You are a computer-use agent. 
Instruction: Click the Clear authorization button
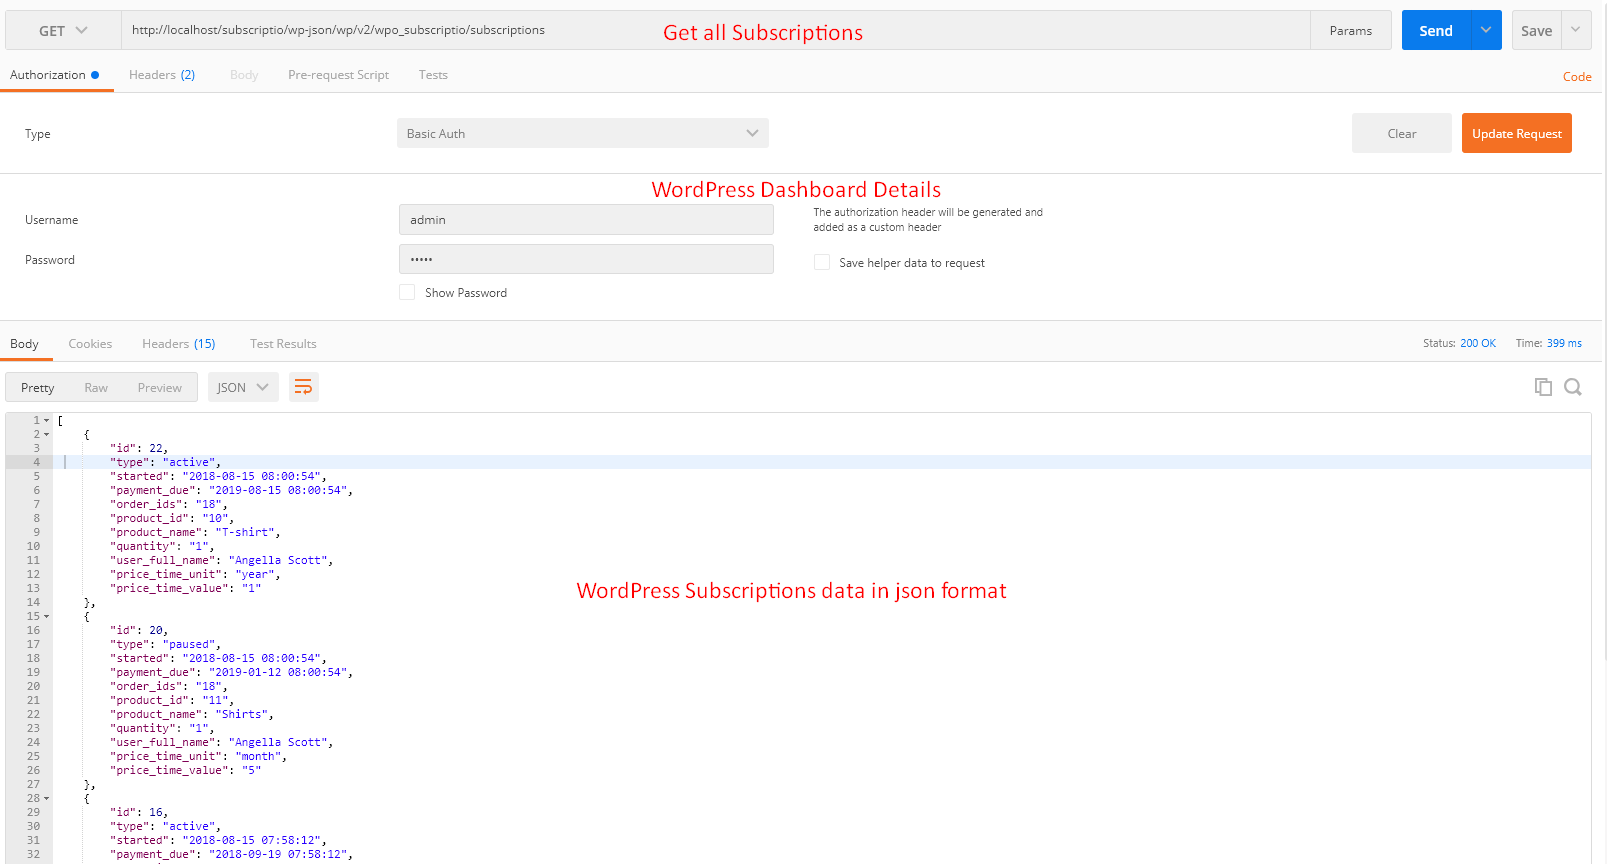click(x=1402, y=133)
